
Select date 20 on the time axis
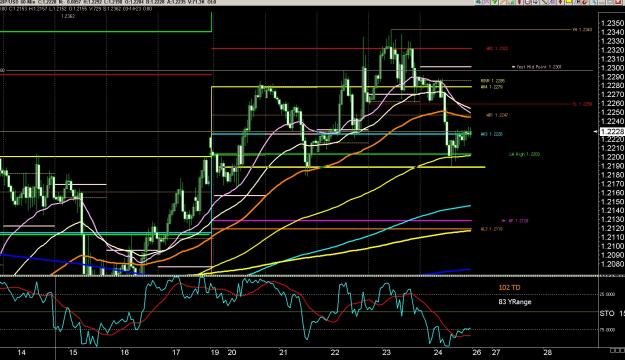coord(232,352)
